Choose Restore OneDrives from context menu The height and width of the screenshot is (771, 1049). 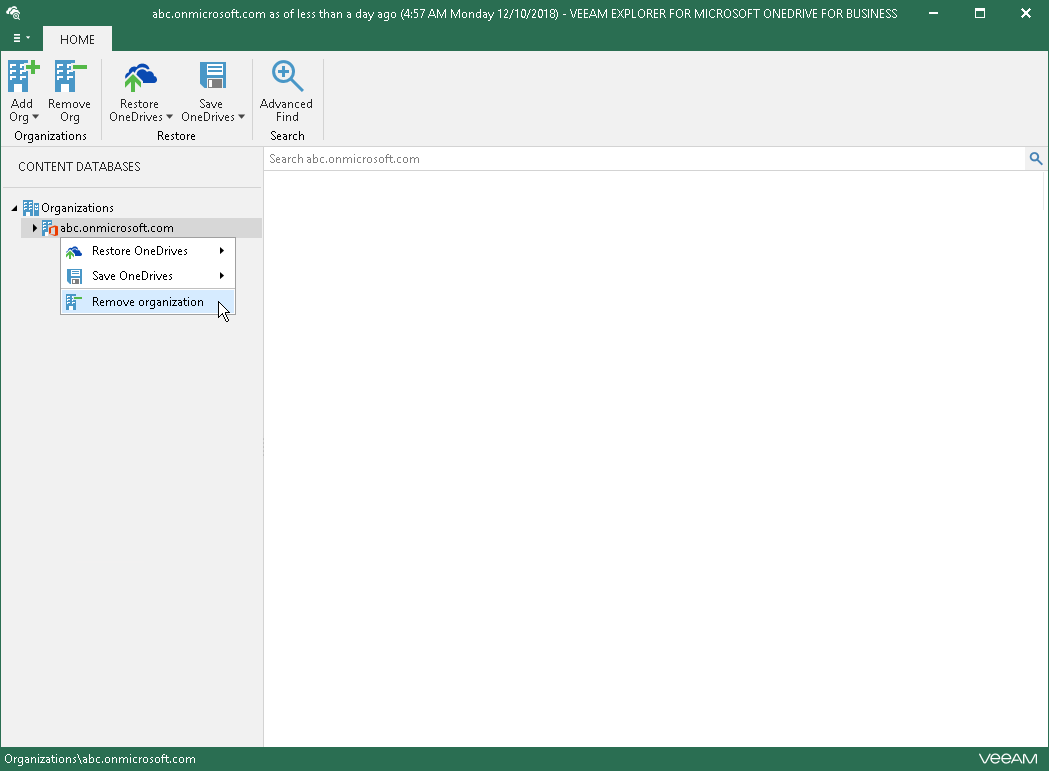tap(148, 251)
